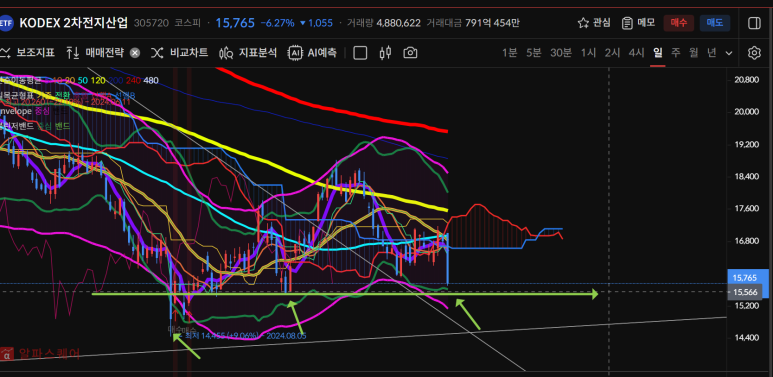
Task: Toggle the 240 moving average legend
Action: click(x=133, y=80)
